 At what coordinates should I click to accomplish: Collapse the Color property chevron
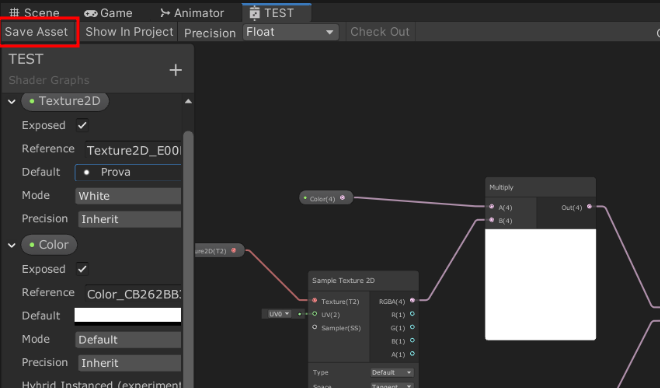pyautogui.click(x=12, y=245)
